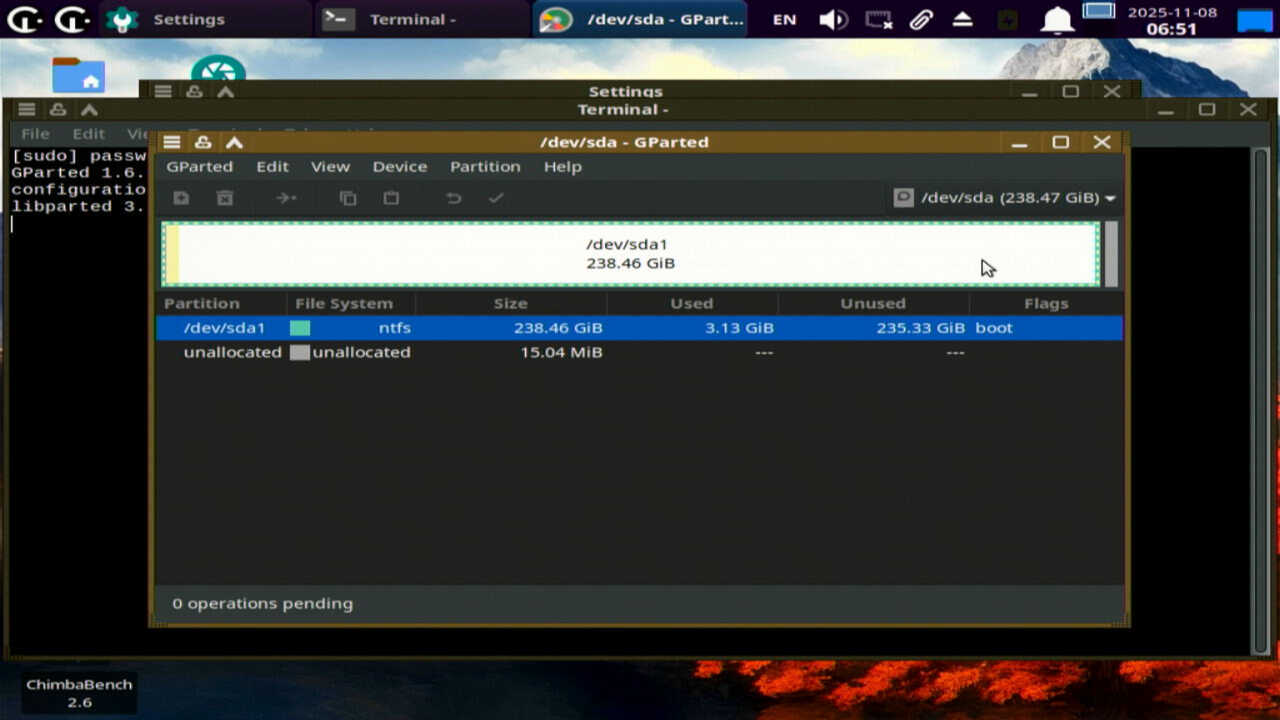Open the window menu icon of Terminal window
Viewport: 1280px width, 720px height.
27,109
